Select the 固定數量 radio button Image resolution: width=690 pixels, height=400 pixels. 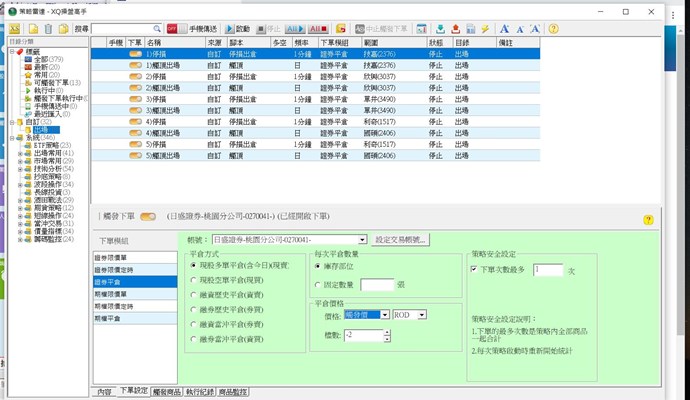[x=316, y=285]
